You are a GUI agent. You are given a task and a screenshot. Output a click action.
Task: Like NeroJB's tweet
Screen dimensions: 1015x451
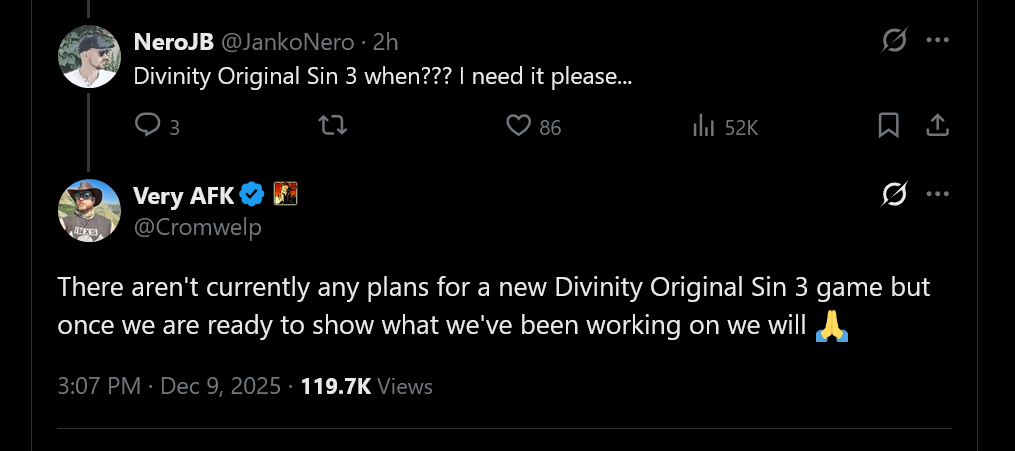(517, 126)
